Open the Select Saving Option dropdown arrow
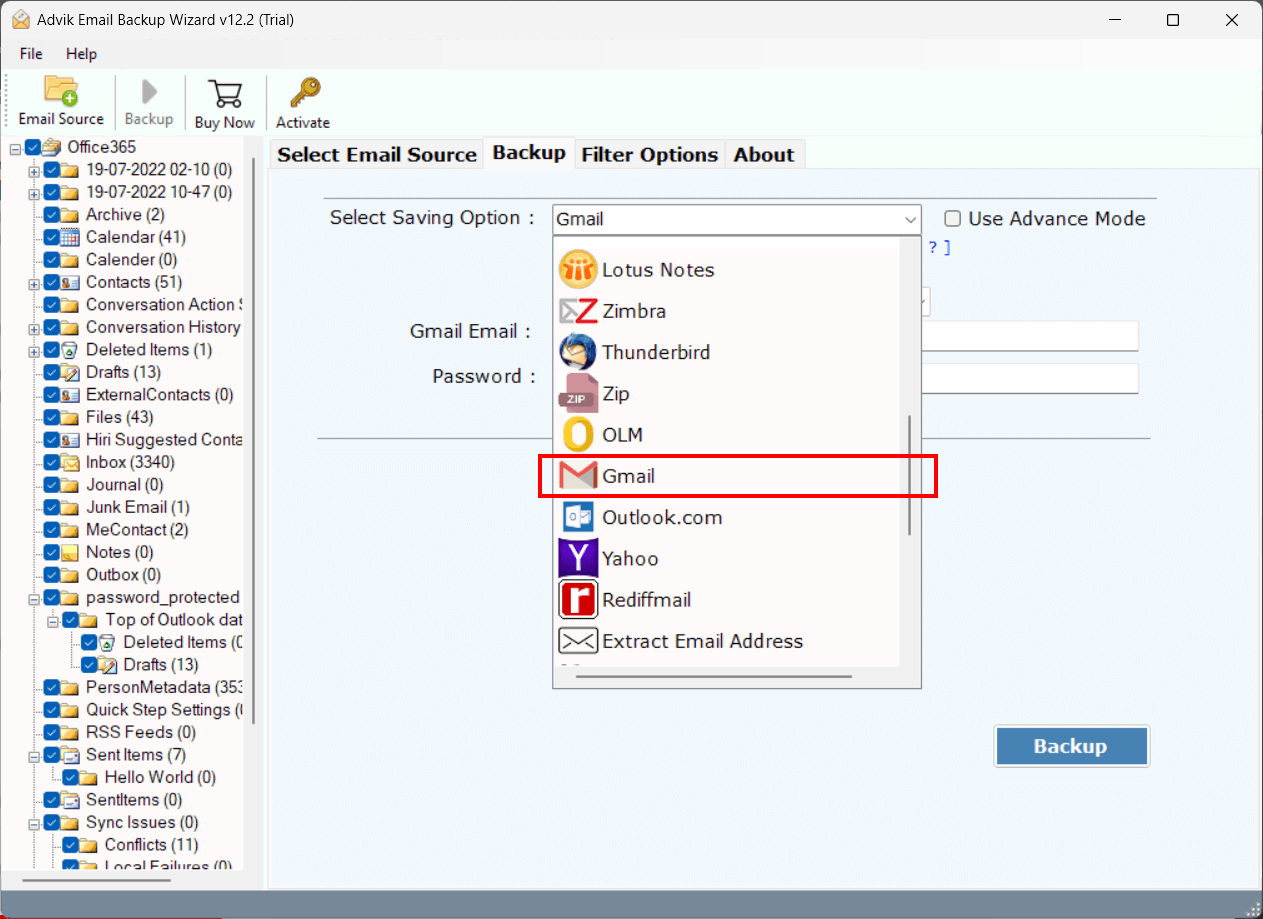 coord(910,219)
